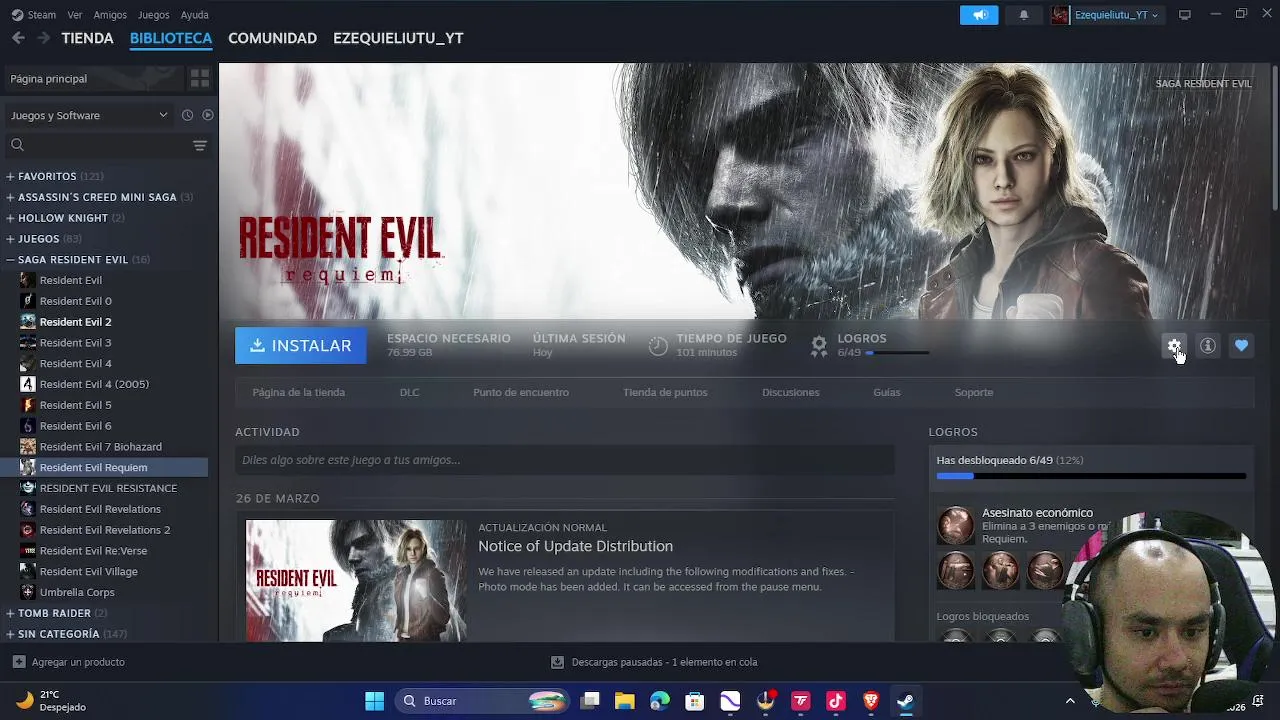This screenshot has width=1280, height=720.
Task: Click the blue INSTALAR button
Action: pyautogui.click(x=301, y=345)
